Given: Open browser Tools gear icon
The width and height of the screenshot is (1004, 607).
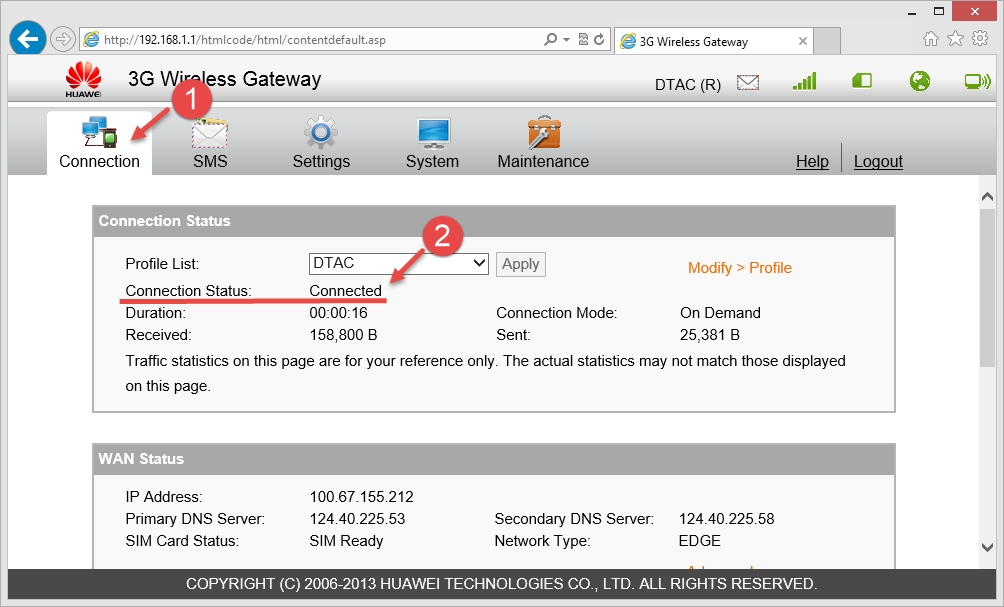Looking at the screenshot, I should coord(980,38).
